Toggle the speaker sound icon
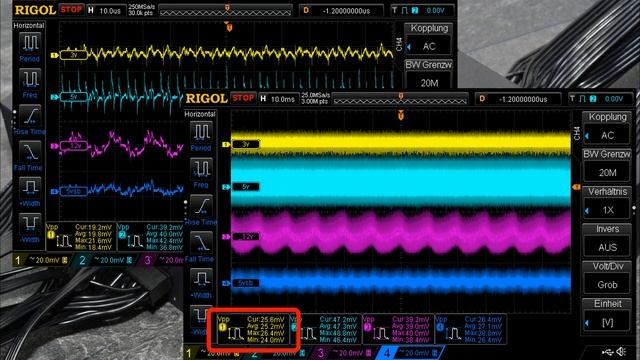The height and width of the screenshot is (360, 640). [x=622, y=351]
